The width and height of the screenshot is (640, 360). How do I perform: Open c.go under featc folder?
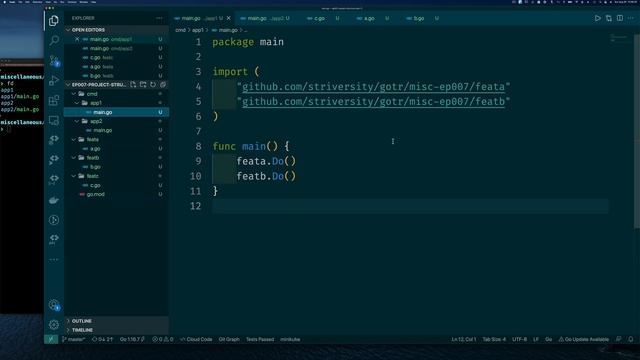[x=95, y=185]
